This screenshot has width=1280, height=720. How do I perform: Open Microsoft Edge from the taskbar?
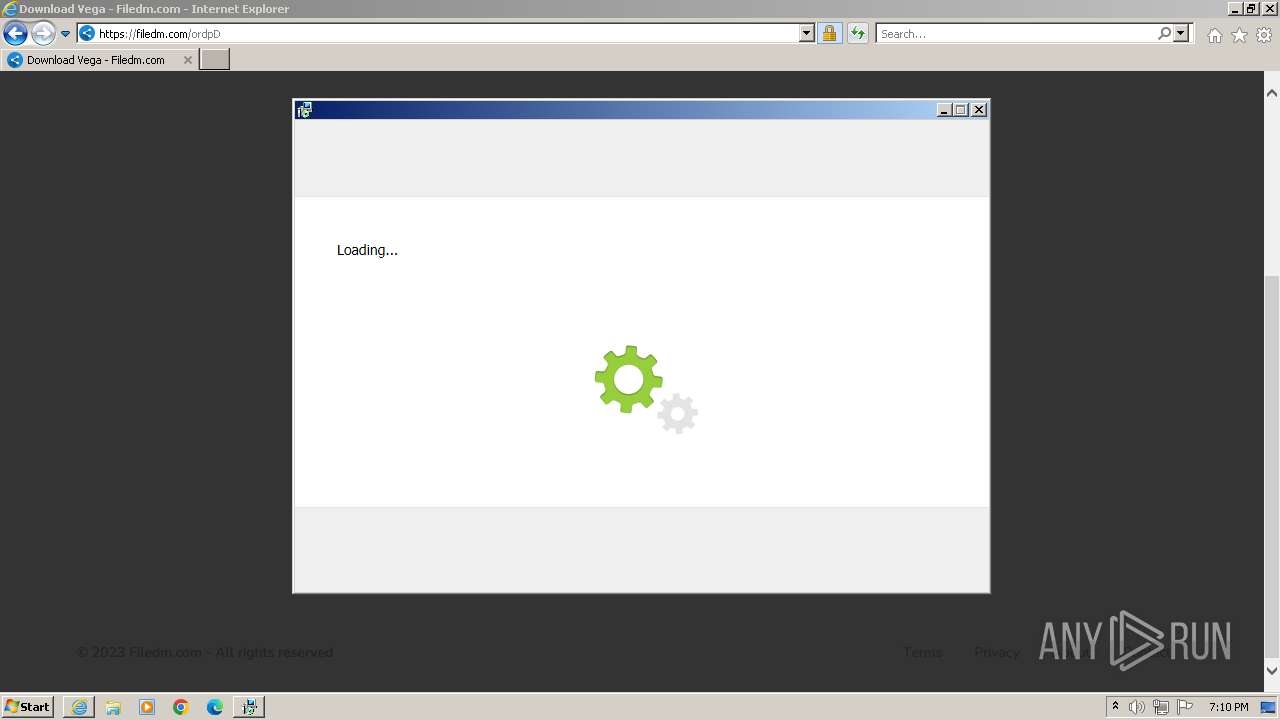click(x=215, y=707)
